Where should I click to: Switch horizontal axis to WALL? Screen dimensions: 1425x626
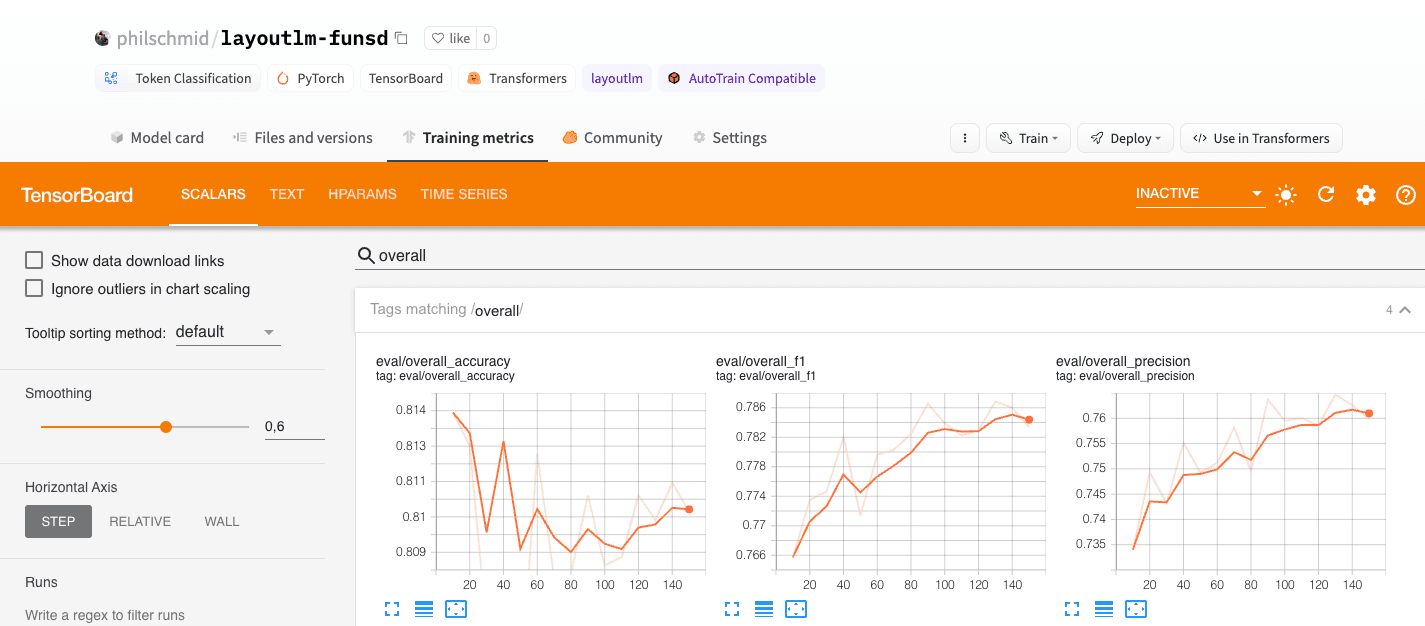(x=222, y=521)
